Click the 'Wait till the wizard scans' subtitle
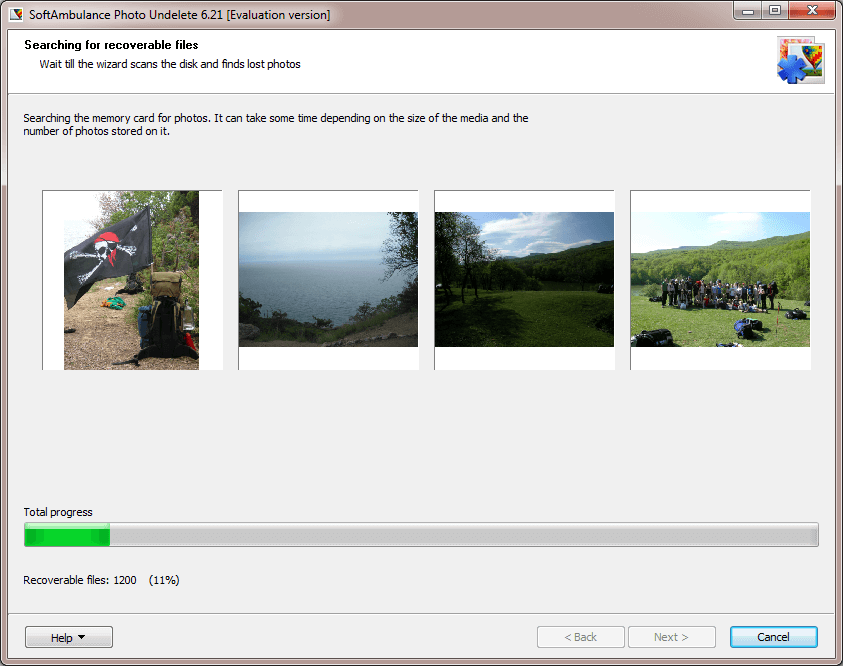 [170, 64]
